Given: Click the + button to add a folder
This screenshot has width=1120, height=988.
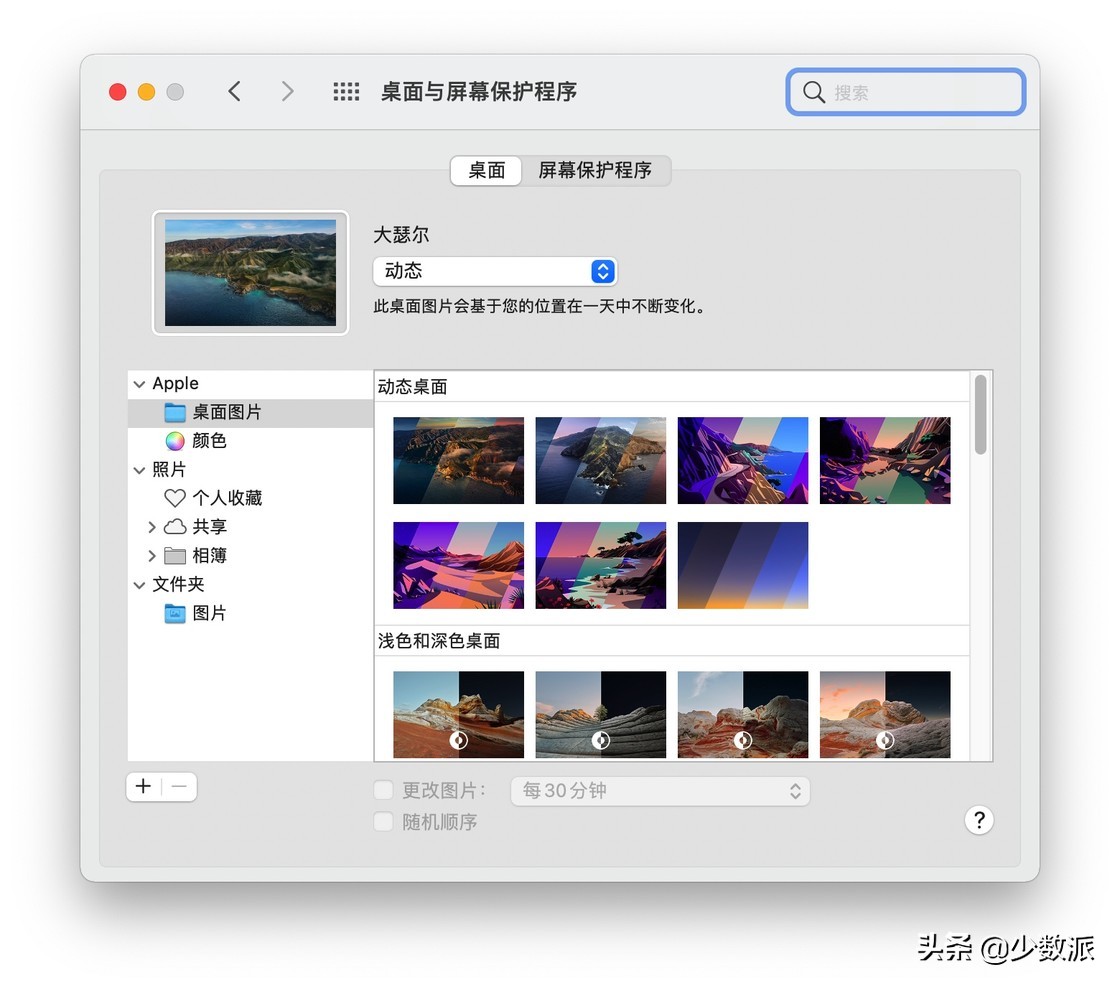Looking at the screenshot, I should pos(143,787).
